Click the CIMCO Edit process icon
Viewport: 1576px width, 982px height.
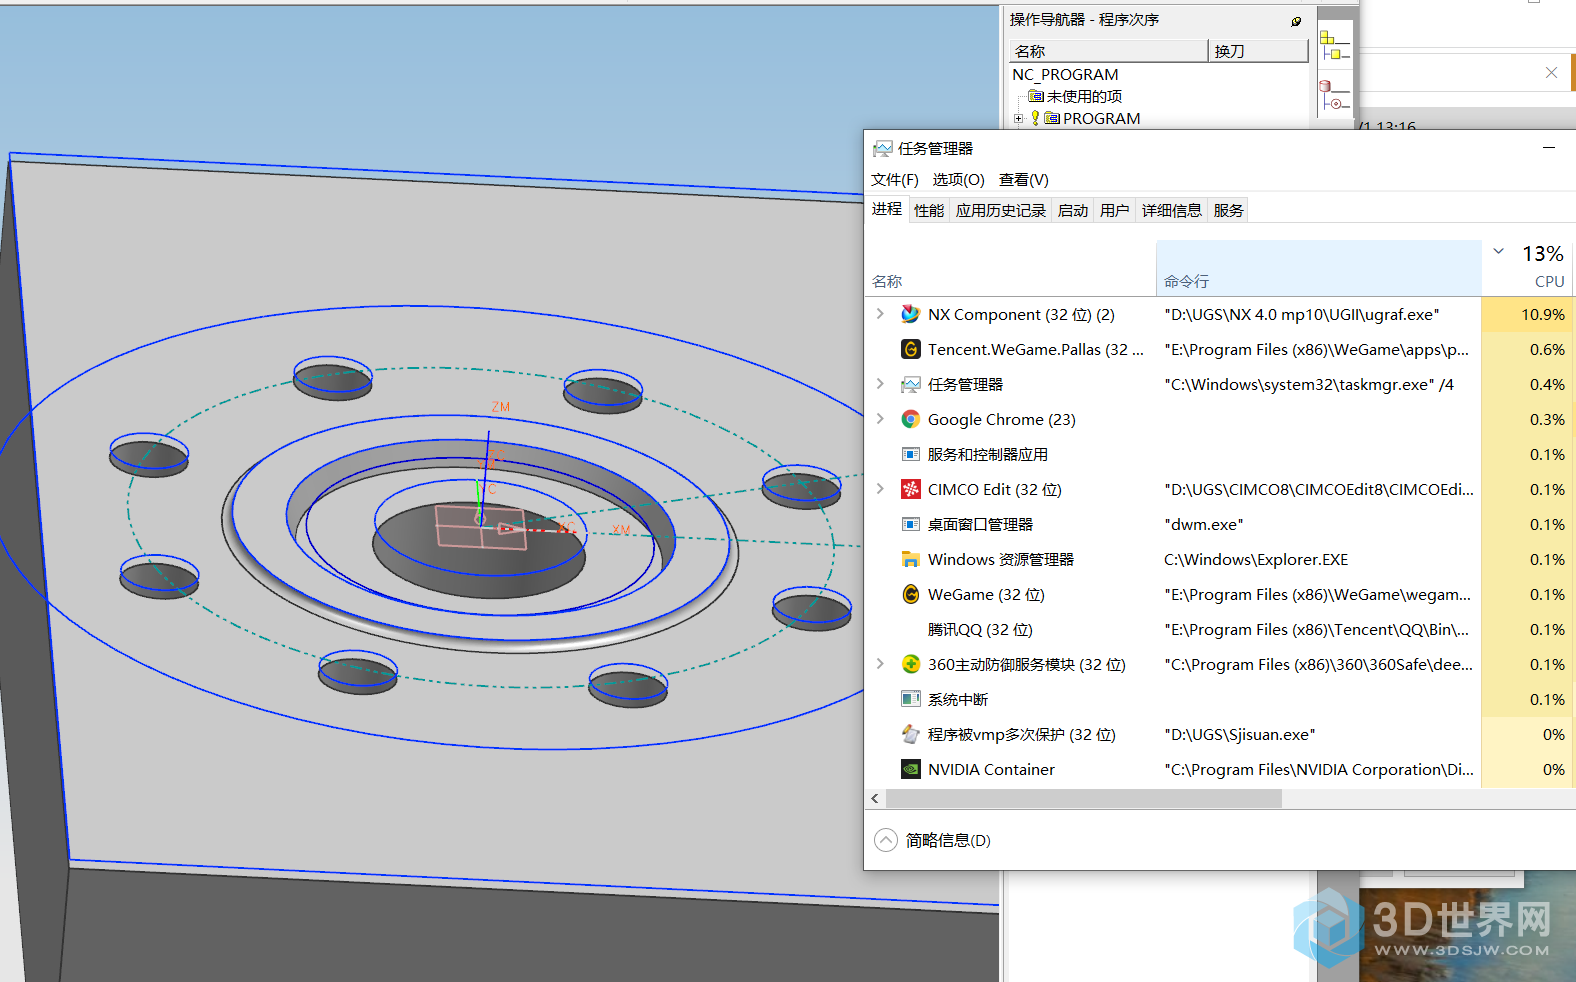910,489
